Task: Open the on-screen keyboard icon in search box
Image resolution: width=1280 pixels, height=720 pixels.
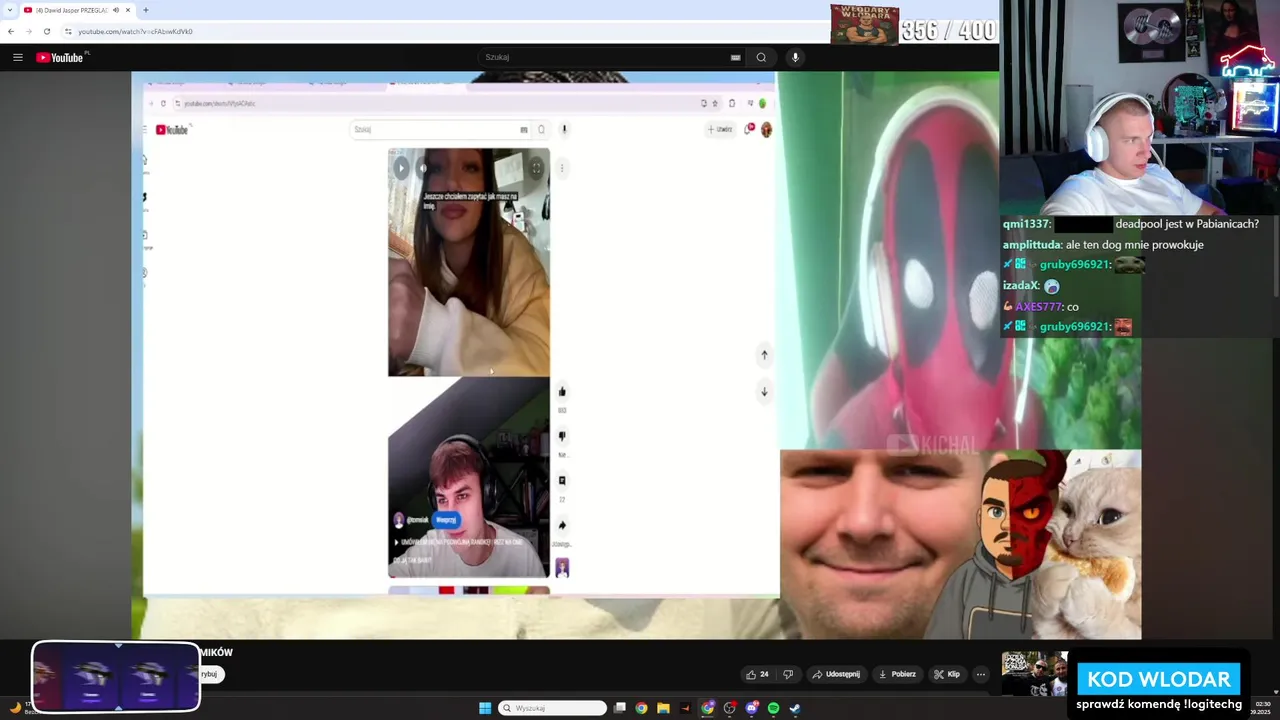Action: pyautogui.click(x=736, y=57)
